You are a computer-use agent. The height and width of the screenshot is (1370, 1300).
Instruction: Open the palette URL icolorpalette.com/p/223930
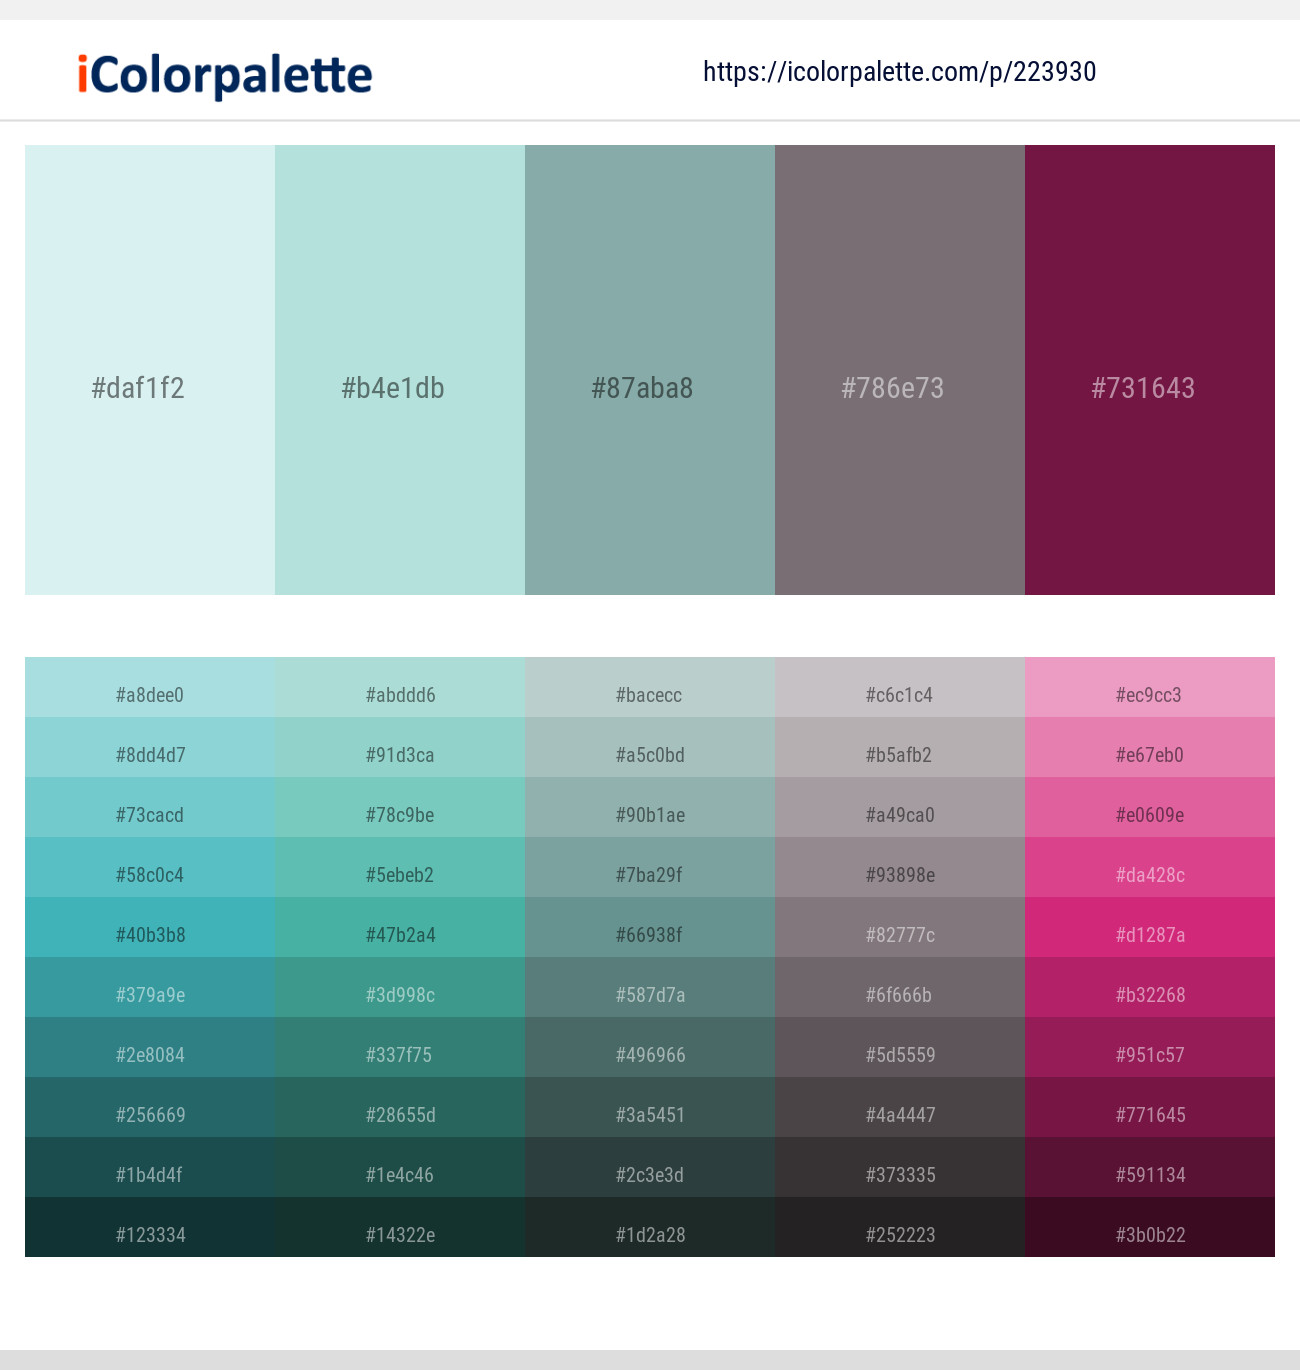(x=898, y=71)
